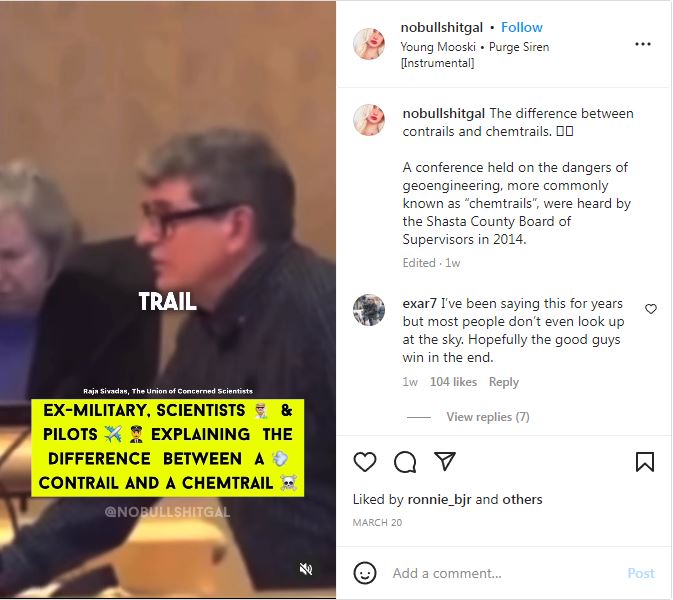Image resolution: width=673 pixels, height=600 pixels.
Task: Reply to exar7's comment
Action: click(x=503, y=382)
